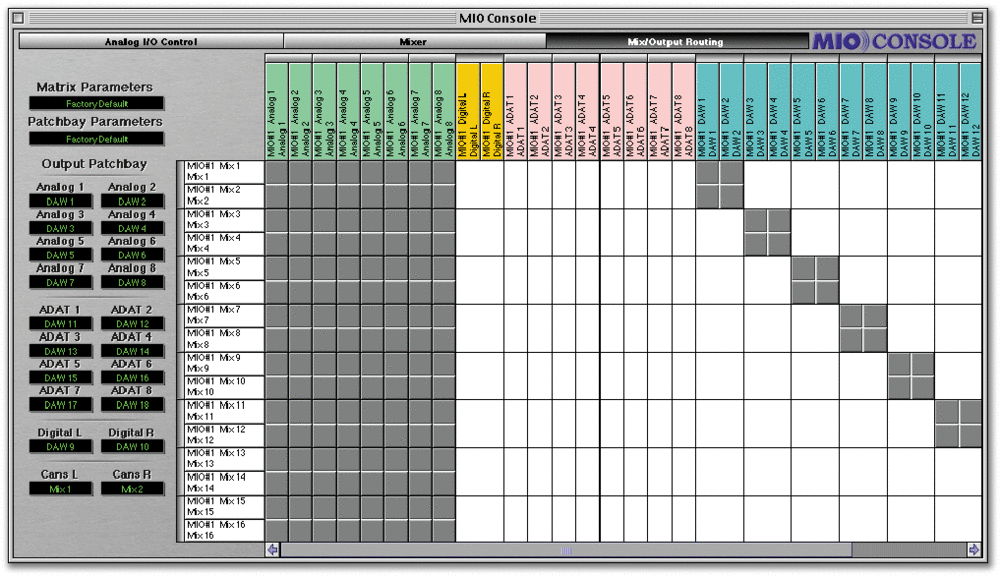Enable the Mix 13 to ADAT 1 routing cell
The width and height of the screenshot is (1000, 577).
(x=516, y=459)
